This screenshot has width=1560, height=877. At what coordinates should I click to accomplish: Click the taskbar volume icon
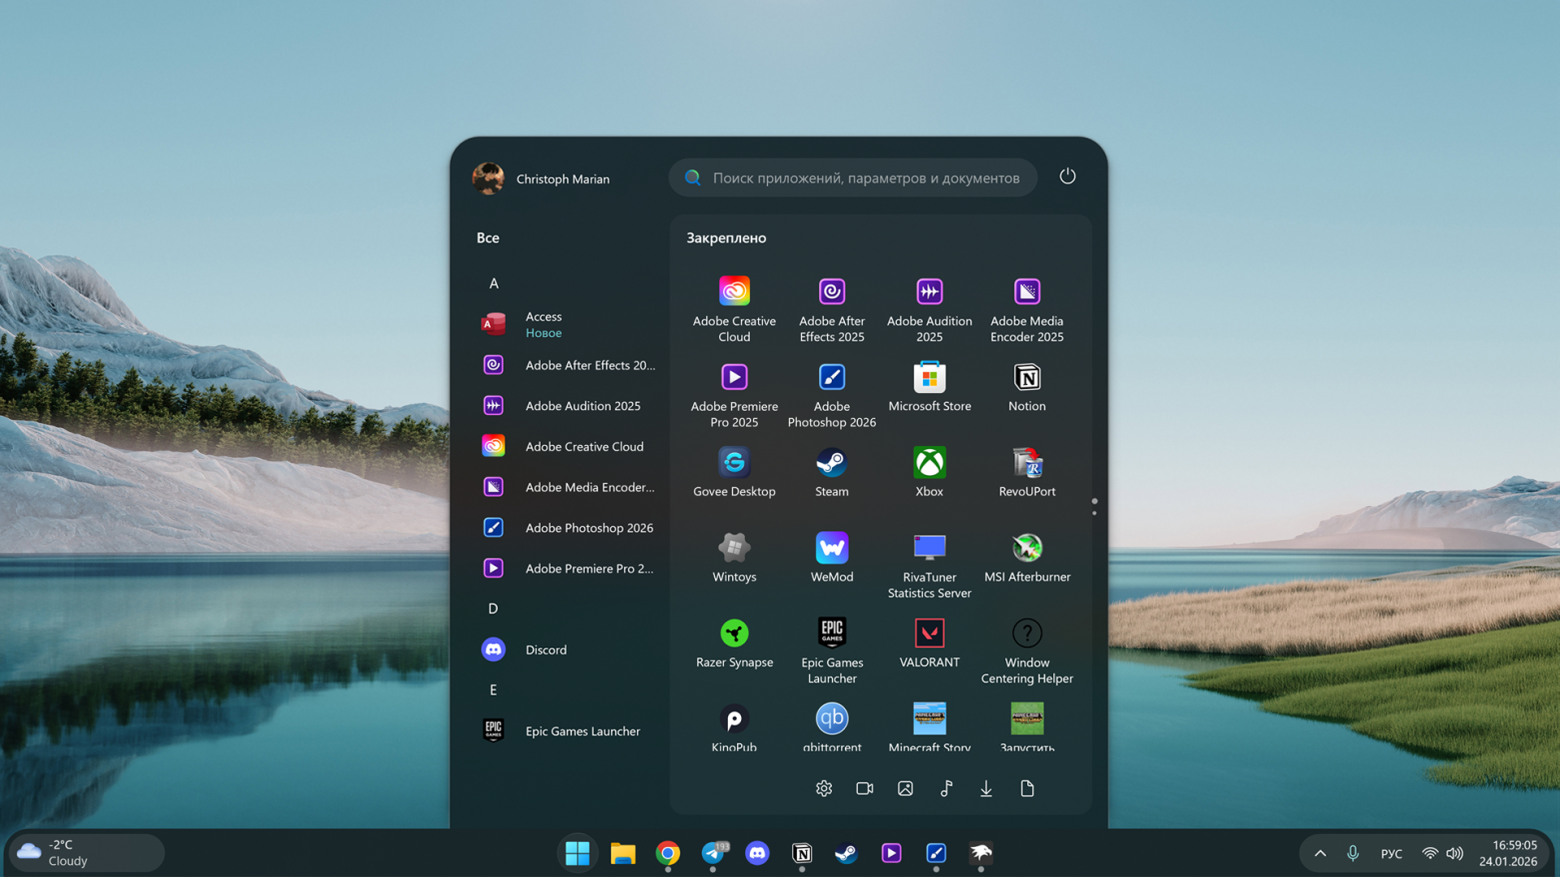(x=1455, y=853)
